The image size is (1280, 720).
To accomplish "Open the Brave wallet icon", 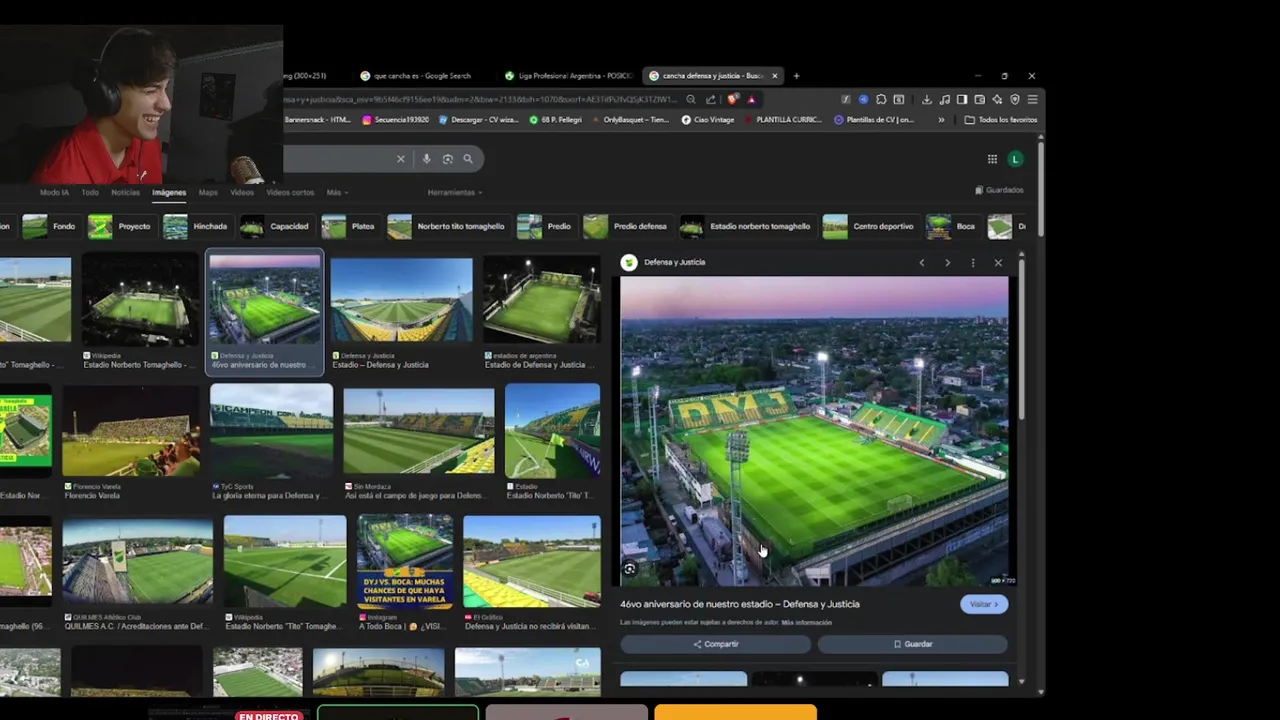I will pos(979,99).
